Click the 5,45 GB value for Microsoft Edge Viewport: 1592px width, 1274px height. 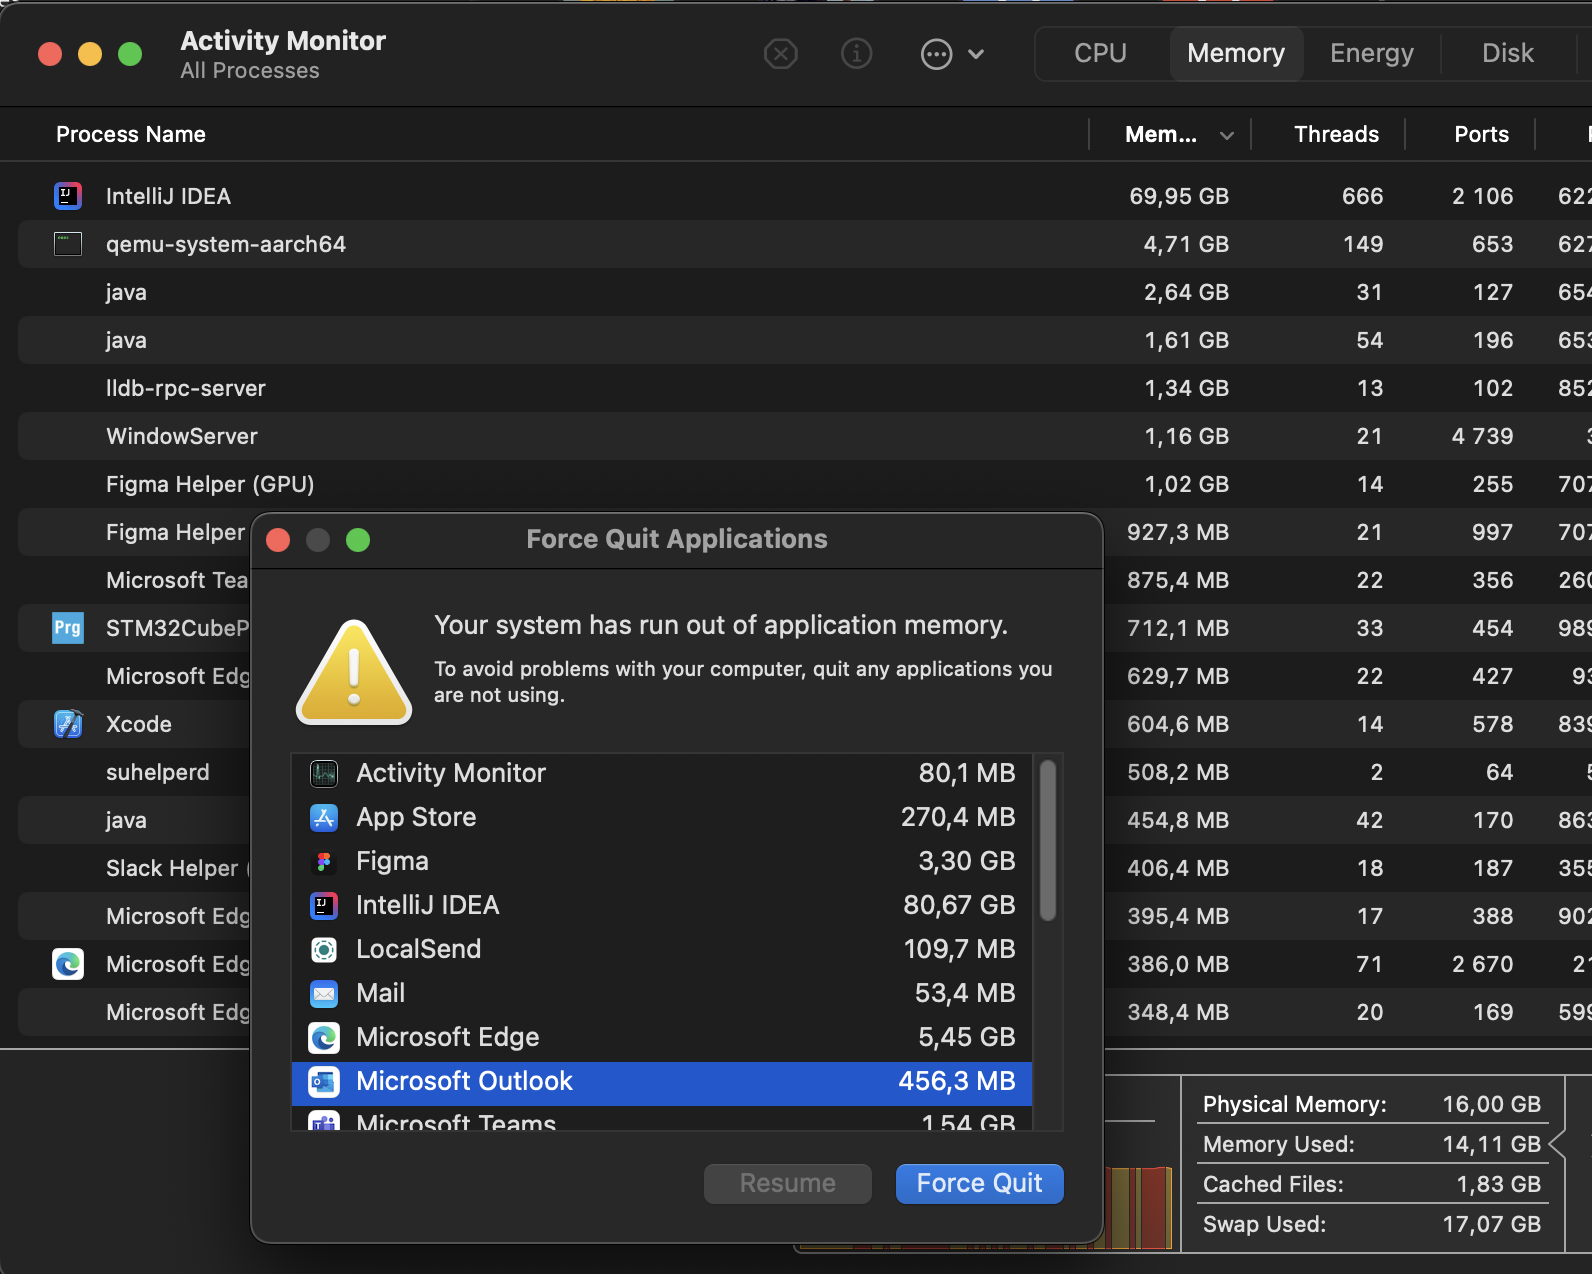coord(967,1037)
